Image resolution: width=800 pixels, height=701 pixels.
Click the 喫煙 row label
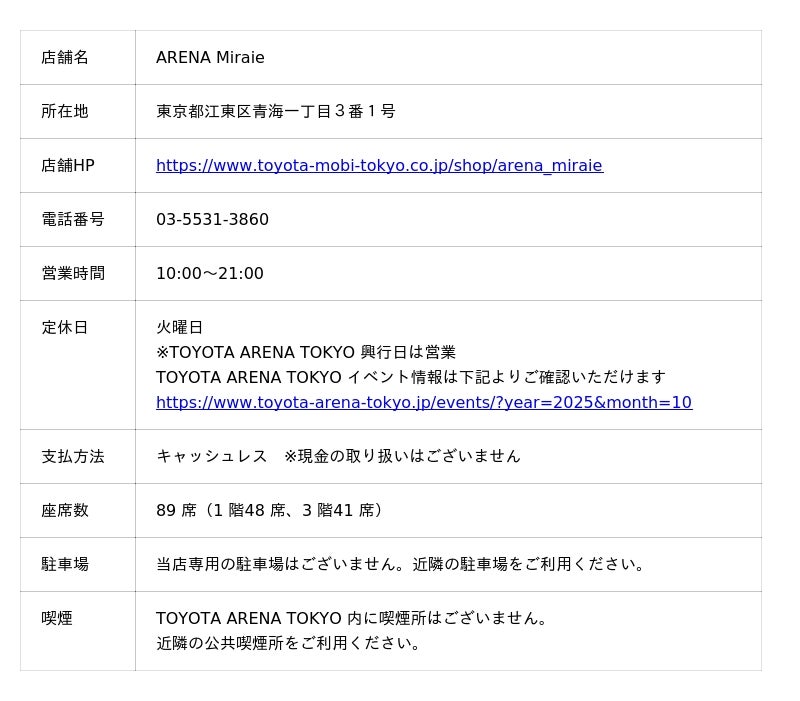tap(57, 619)
